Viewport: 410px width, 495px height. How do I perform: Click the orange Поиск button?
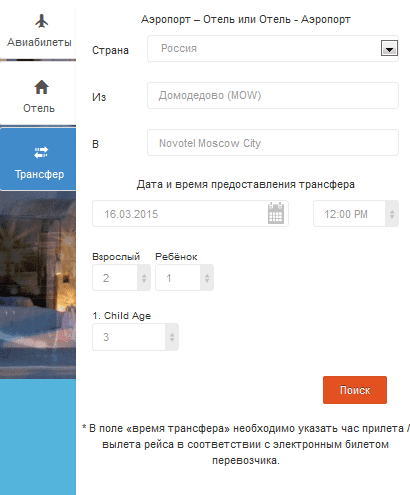click(355, 390)
